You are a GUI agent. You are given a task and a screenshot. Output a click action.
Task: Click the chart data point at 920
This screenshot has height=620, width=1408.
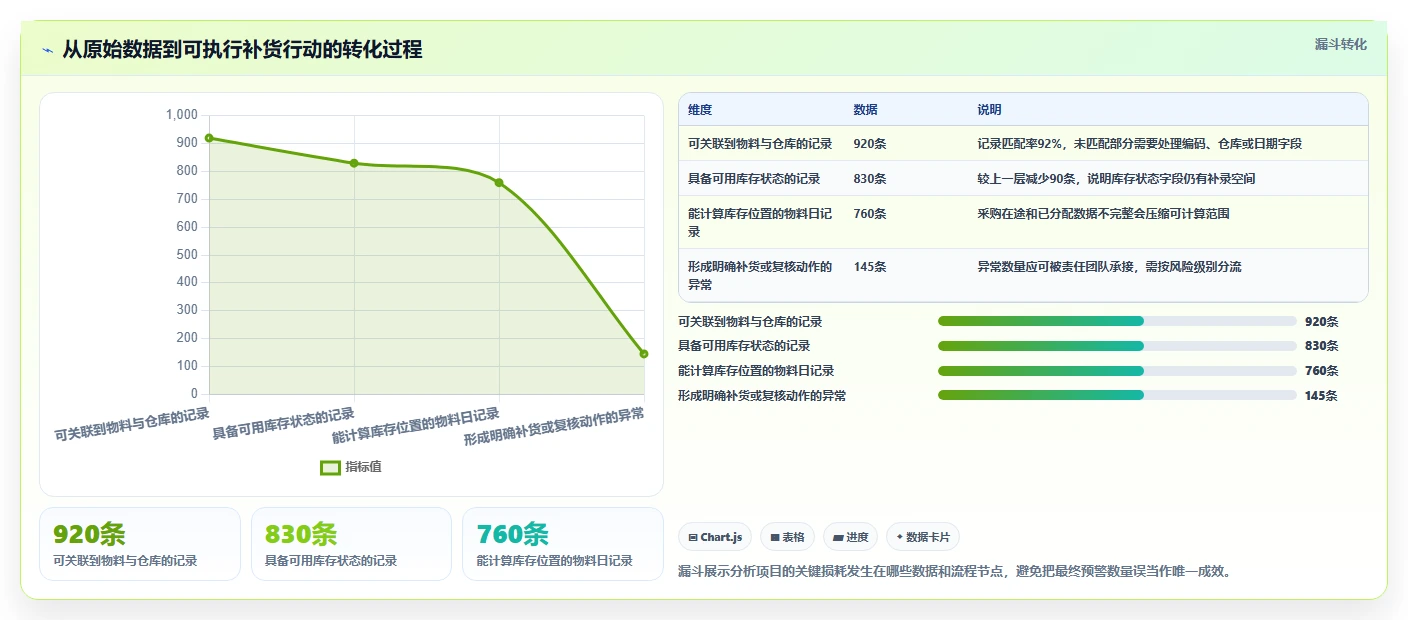coord(209,138)
